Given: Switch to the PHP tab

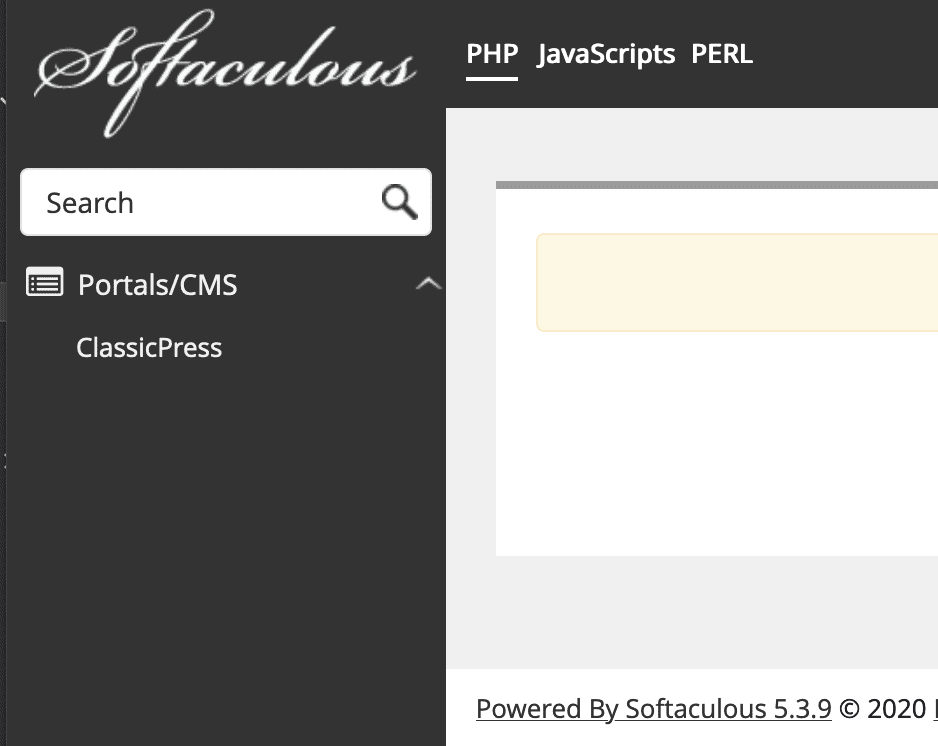Looking at the screenshot, I should (492, 54).
